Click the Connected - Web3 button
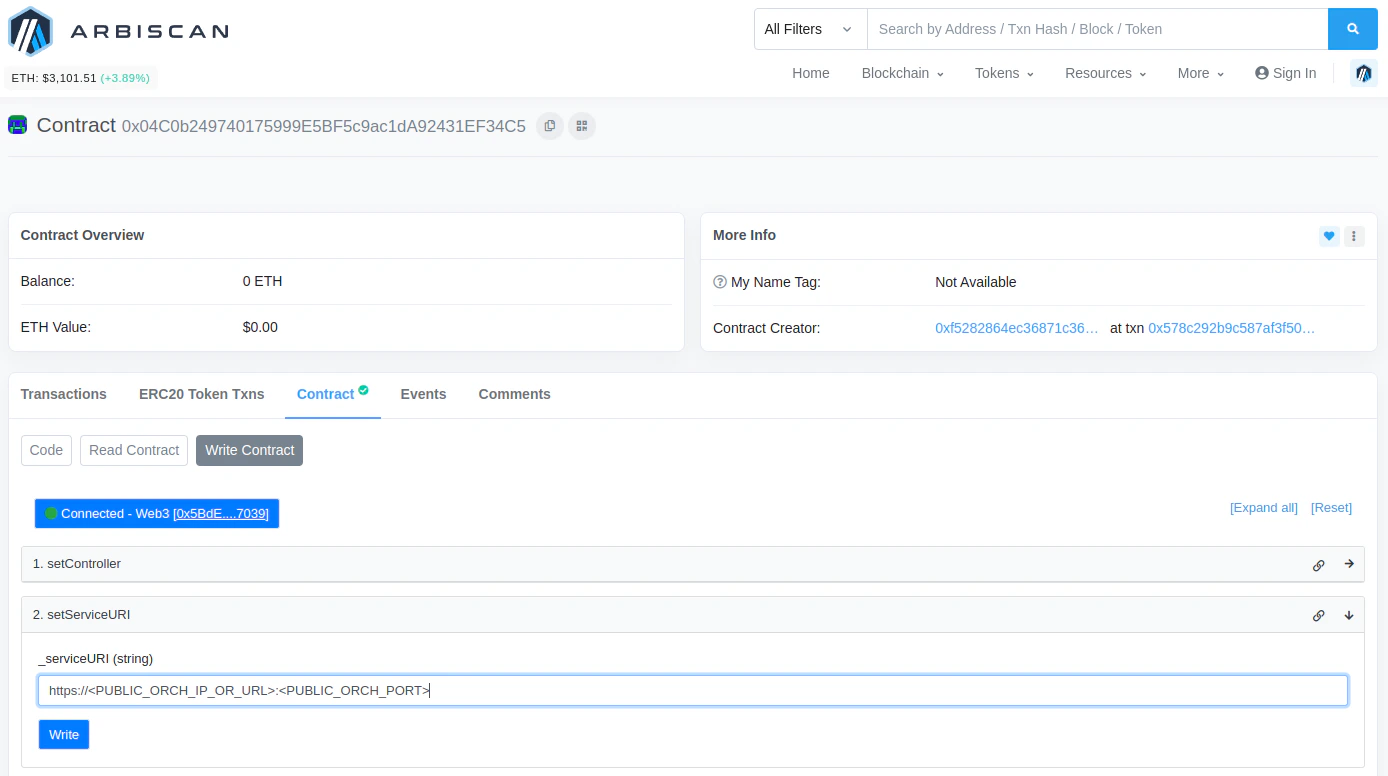1388x776 pixels. click(157, 513)
